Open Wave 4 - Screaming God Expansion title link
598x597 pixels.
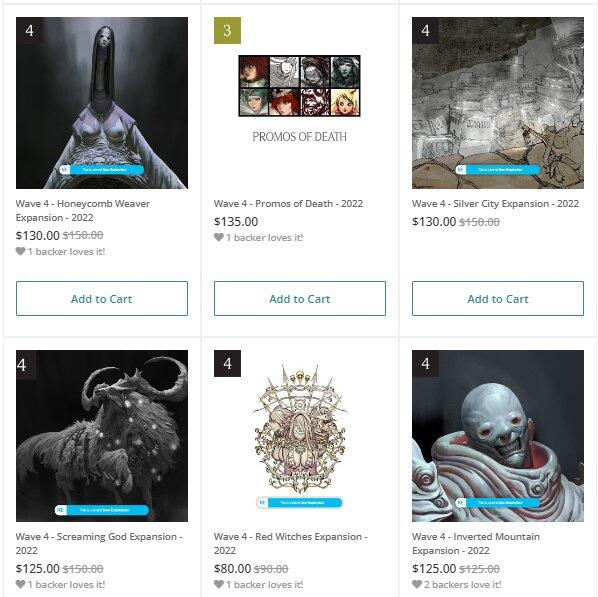99,544
